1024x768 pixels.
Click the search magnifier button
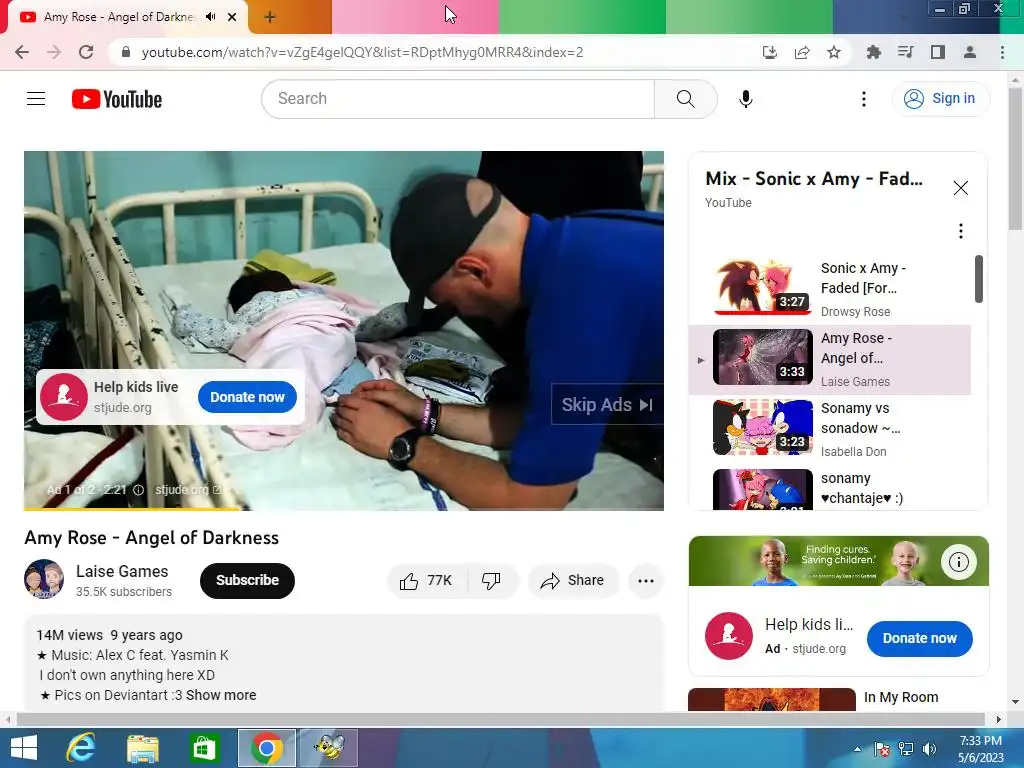[685, 99]
